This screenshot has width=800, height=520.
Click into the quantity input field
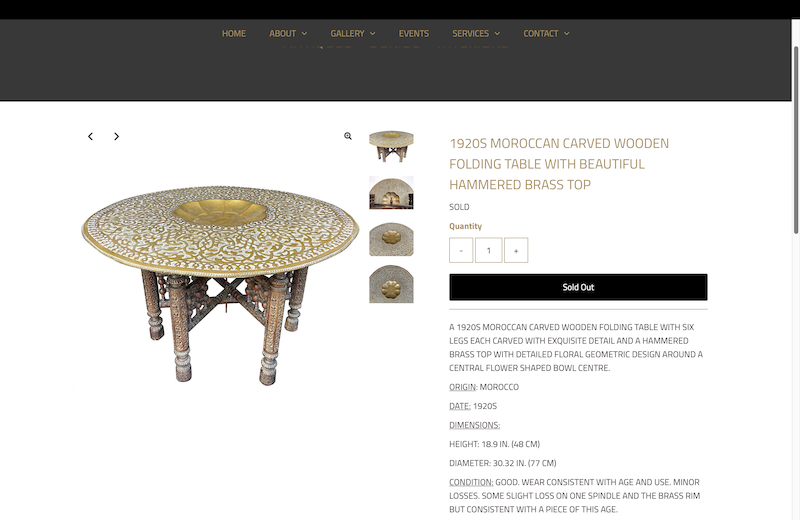pyautogui.click(x=488, y=250)
